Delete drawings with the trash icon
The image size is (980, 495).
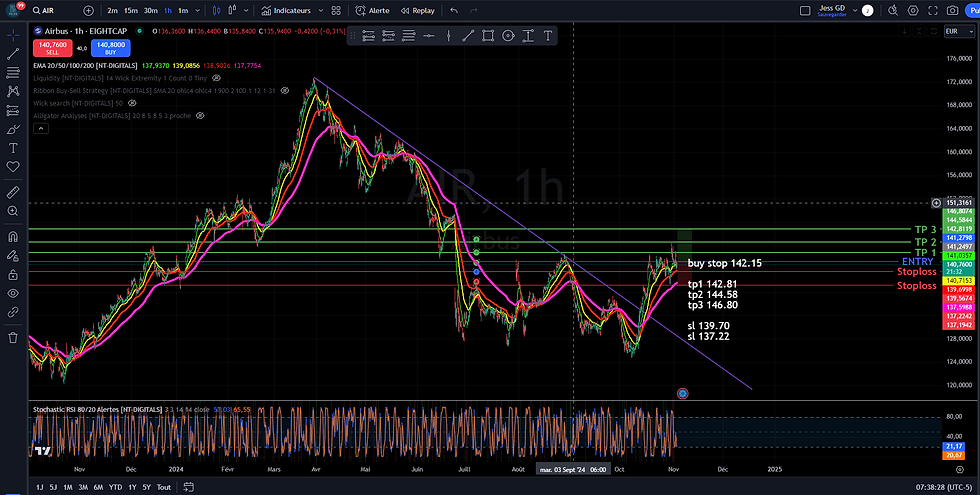[x=12, y=338]
